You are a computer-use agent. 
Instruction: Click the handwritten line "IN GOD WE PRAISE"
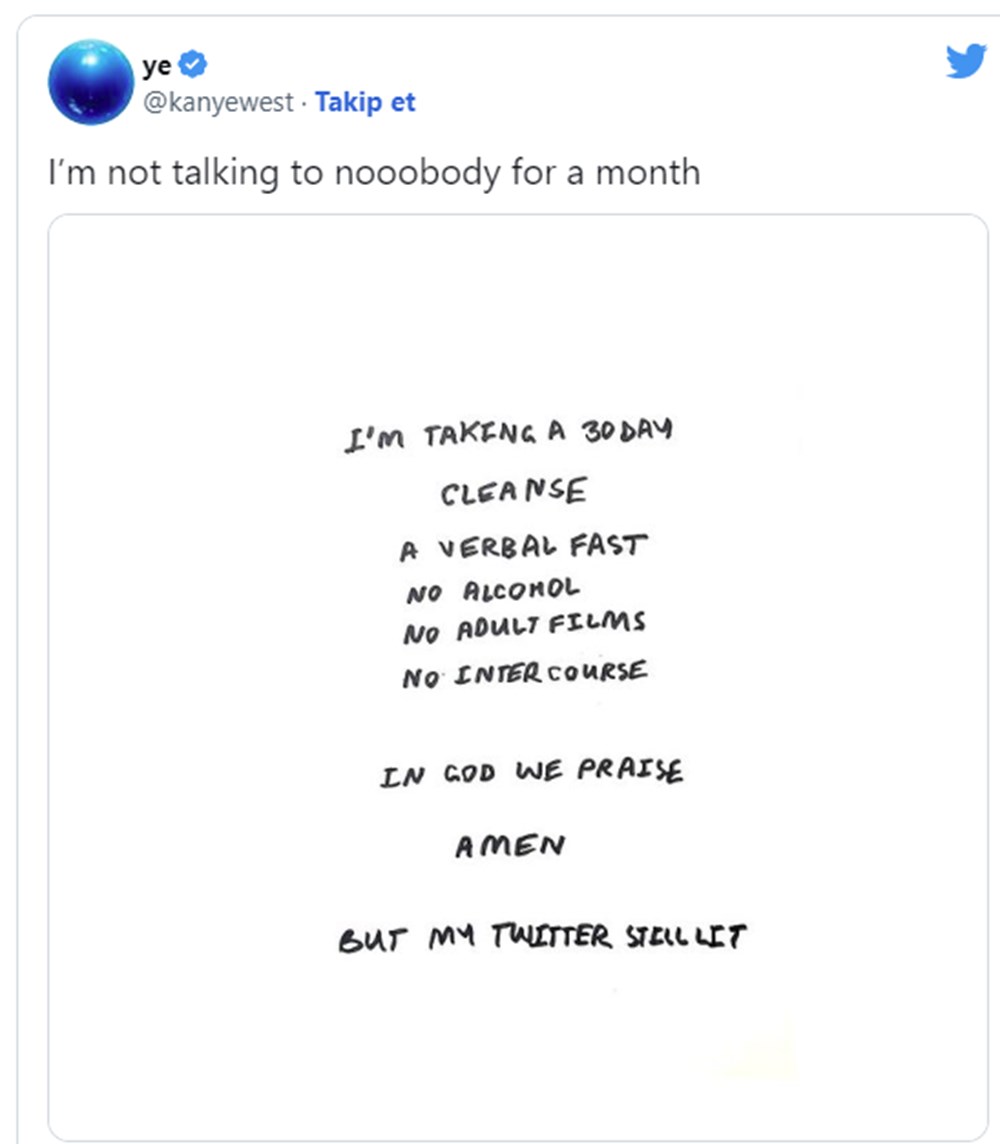coord(531,773)
